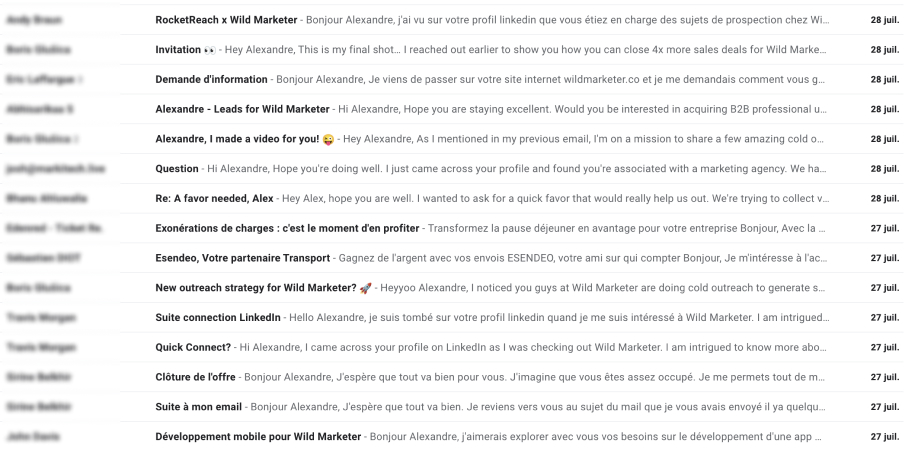Open Alexandre - Leads for Wild Marketer email
Viewport: 904px width, 450px height.
tap(452, 109)
